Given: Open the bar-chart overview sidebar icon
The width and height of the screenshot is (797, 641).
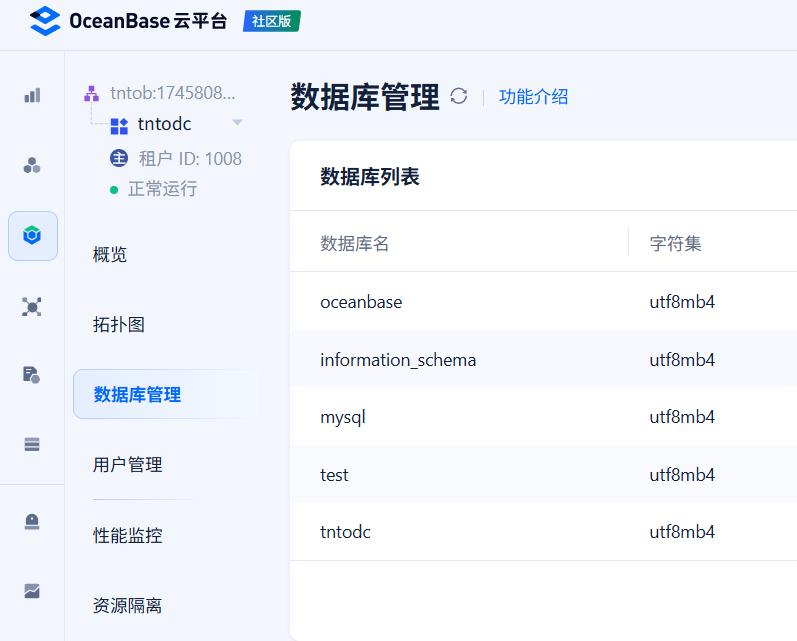Looking at the screenshot, I should [32, 95].
